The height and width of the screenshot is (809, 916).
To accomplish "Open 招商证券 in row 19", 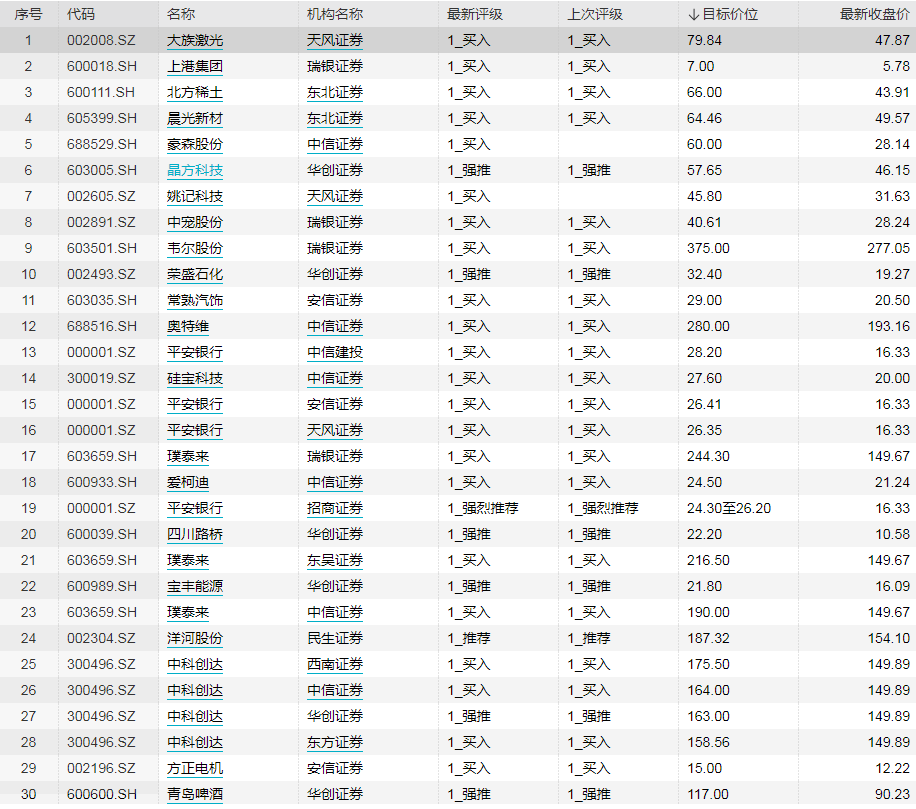I will 335,508.
